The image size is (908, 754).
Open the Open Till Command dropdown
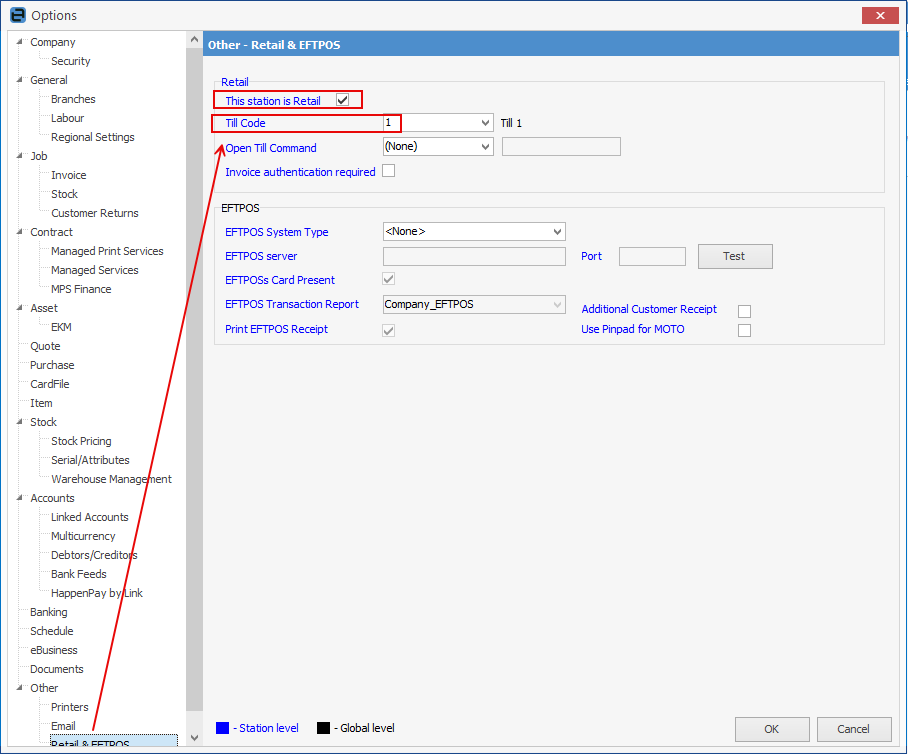tap(485, 147)
